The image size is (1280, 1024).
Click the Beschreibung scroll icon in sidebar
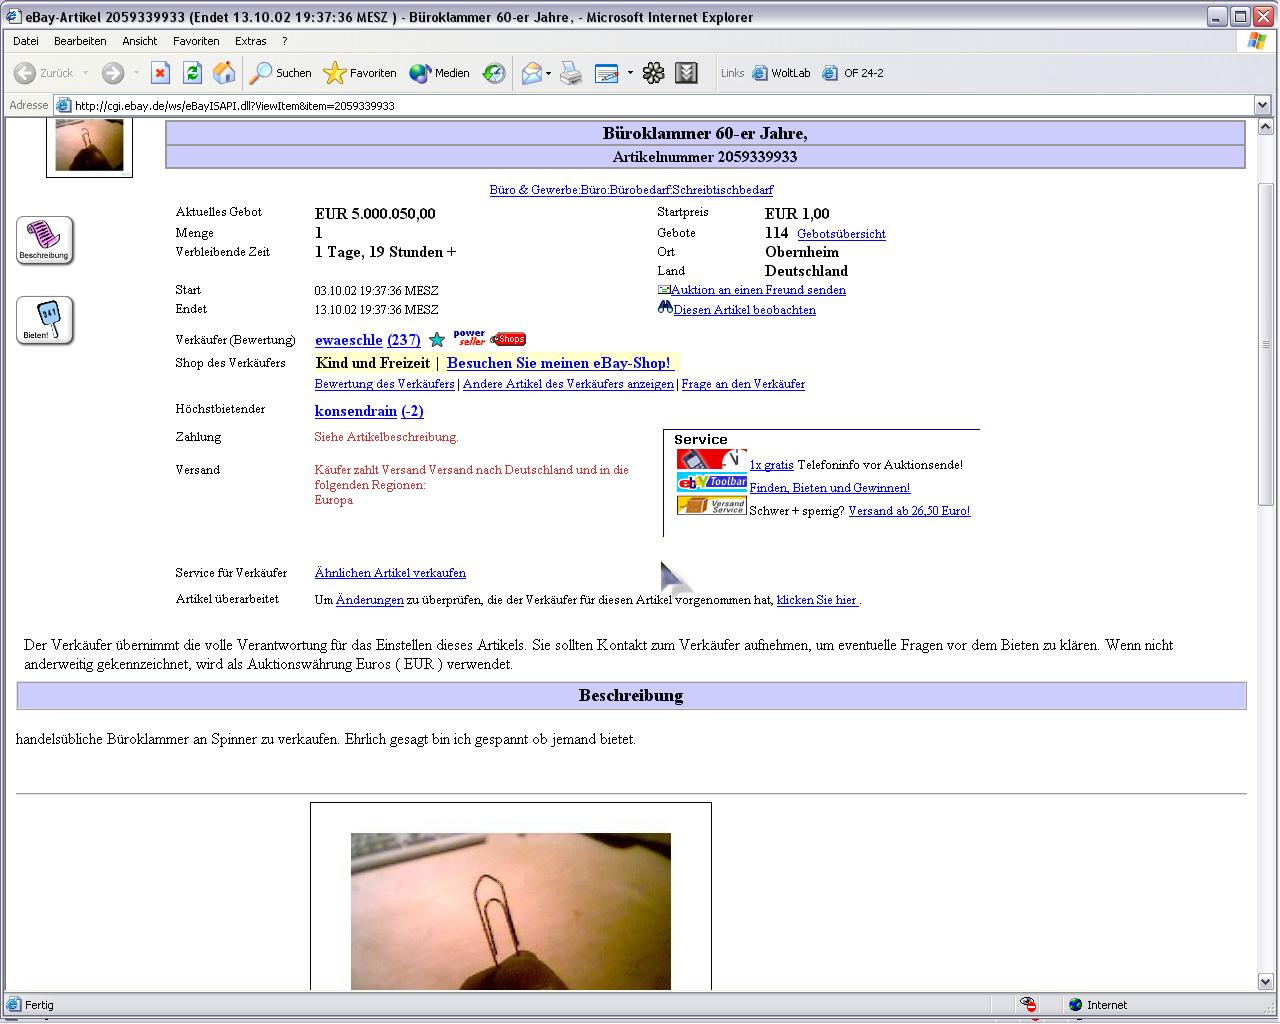click(x=45, y=241)
